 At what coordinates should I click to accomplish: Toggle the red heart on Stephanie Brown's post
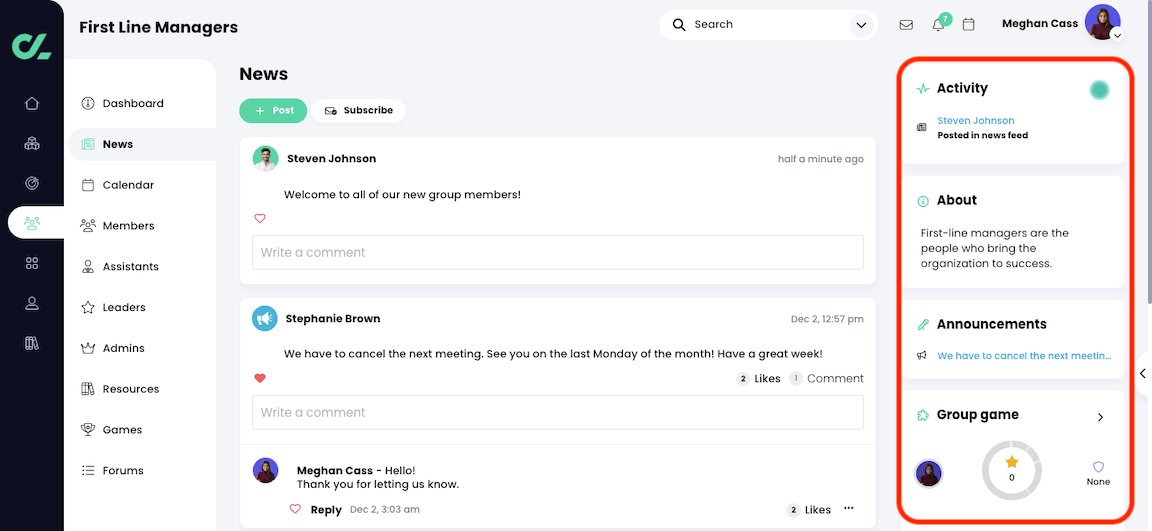coord(259,378)
